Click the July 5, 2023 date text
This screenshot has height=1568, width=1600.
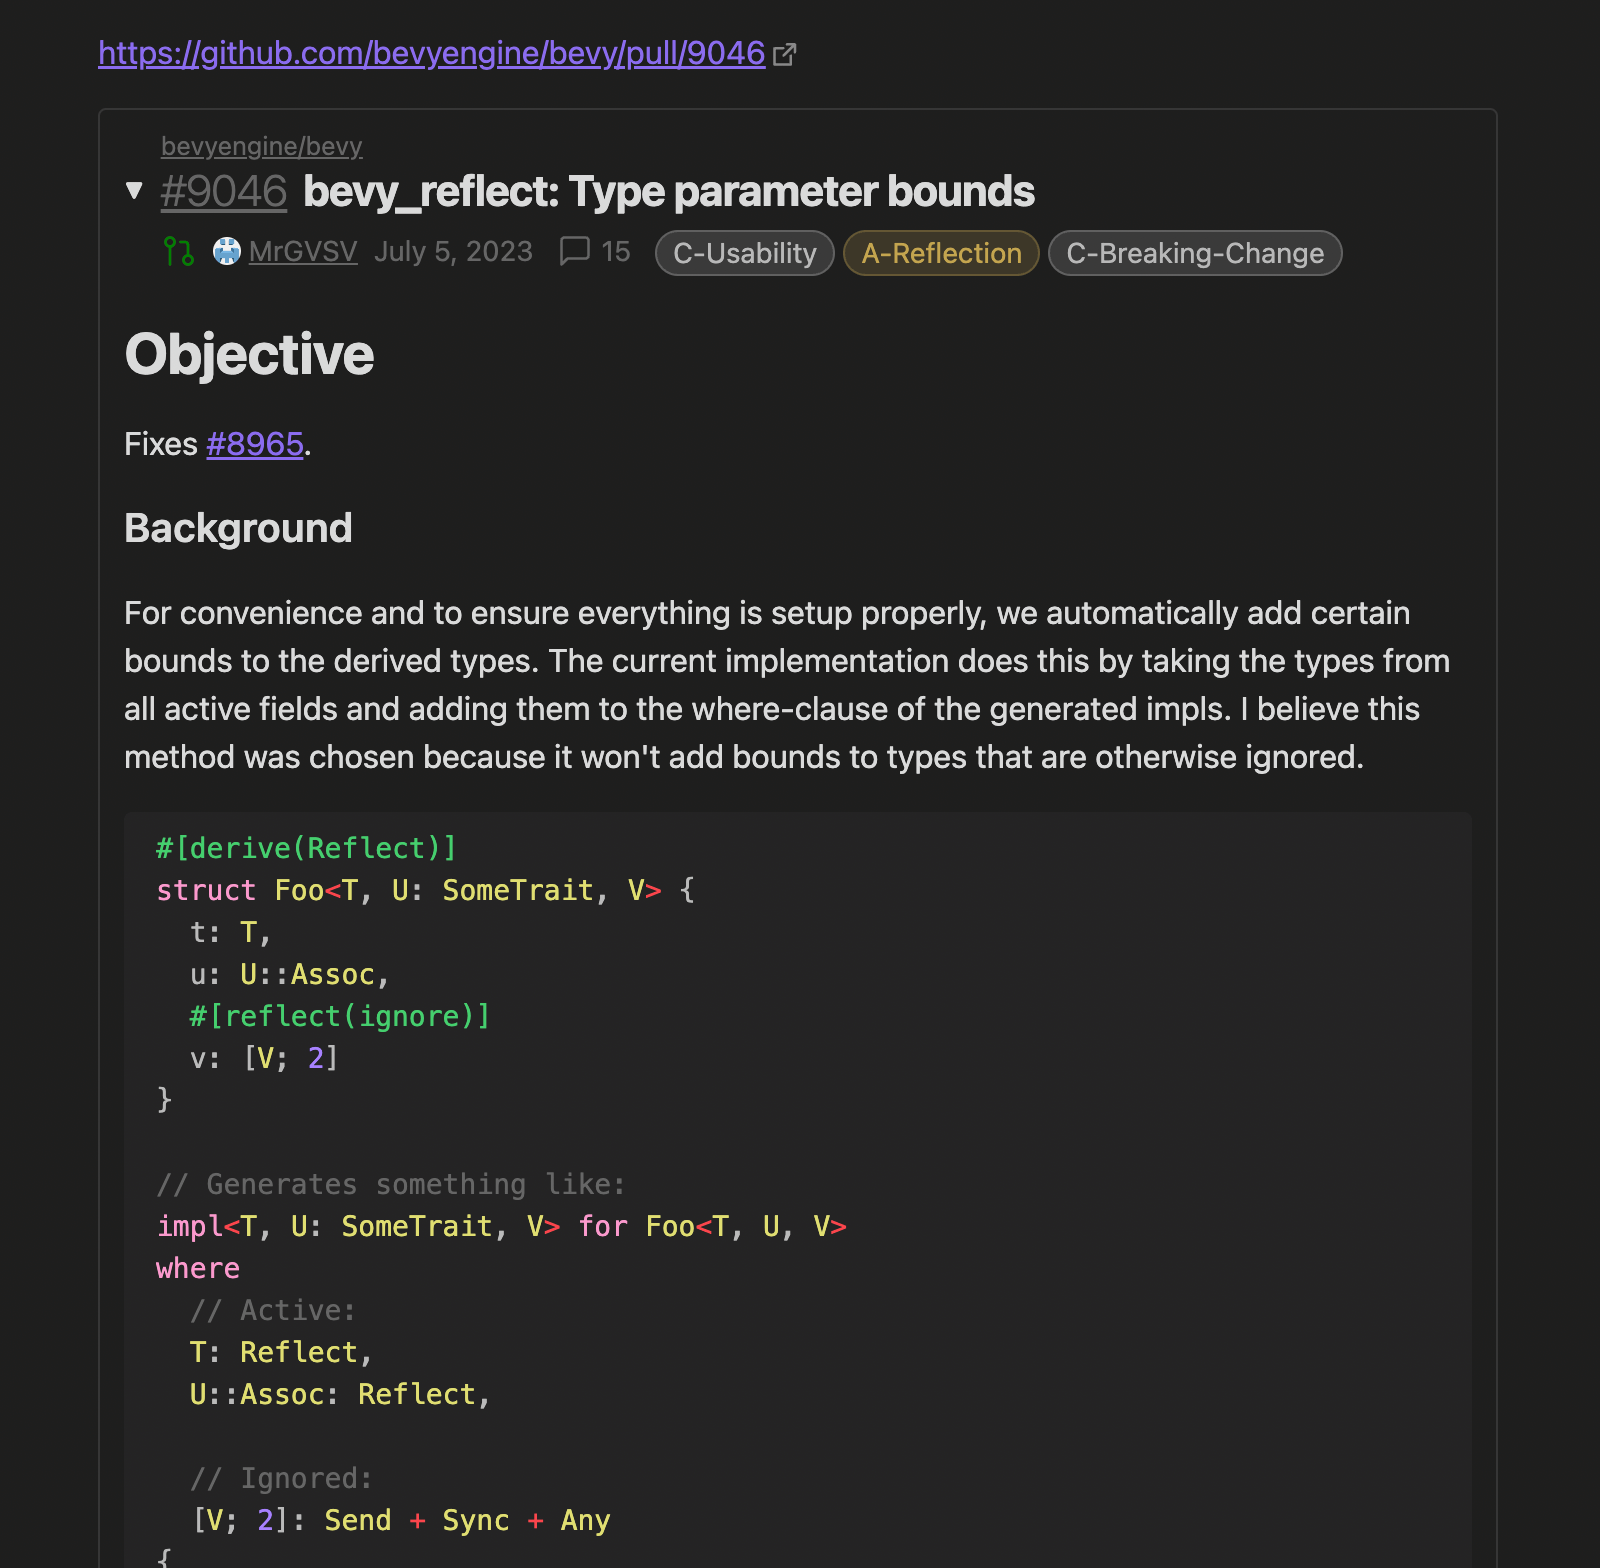point(453,251)
